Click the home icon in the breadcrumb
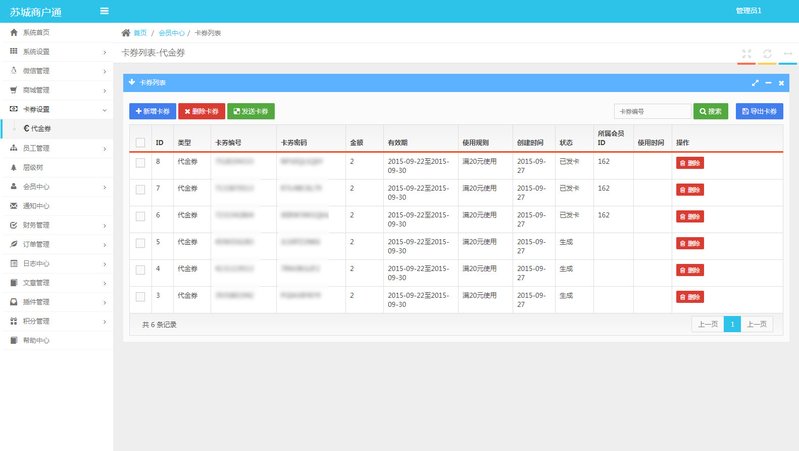 point(125,33)
